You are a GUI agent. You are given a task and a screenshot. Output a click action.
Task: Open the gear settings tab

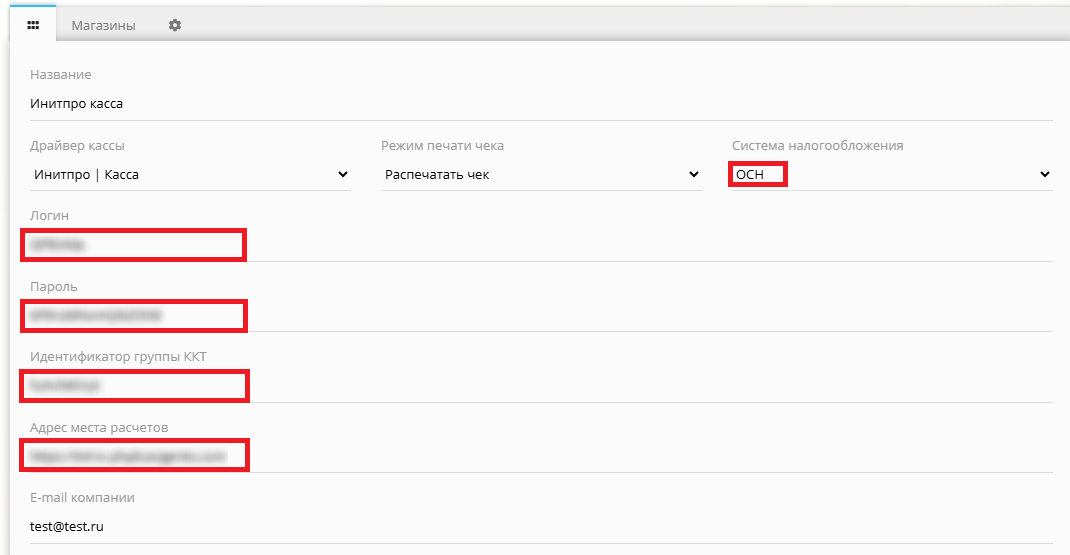(x=175, y=25)
